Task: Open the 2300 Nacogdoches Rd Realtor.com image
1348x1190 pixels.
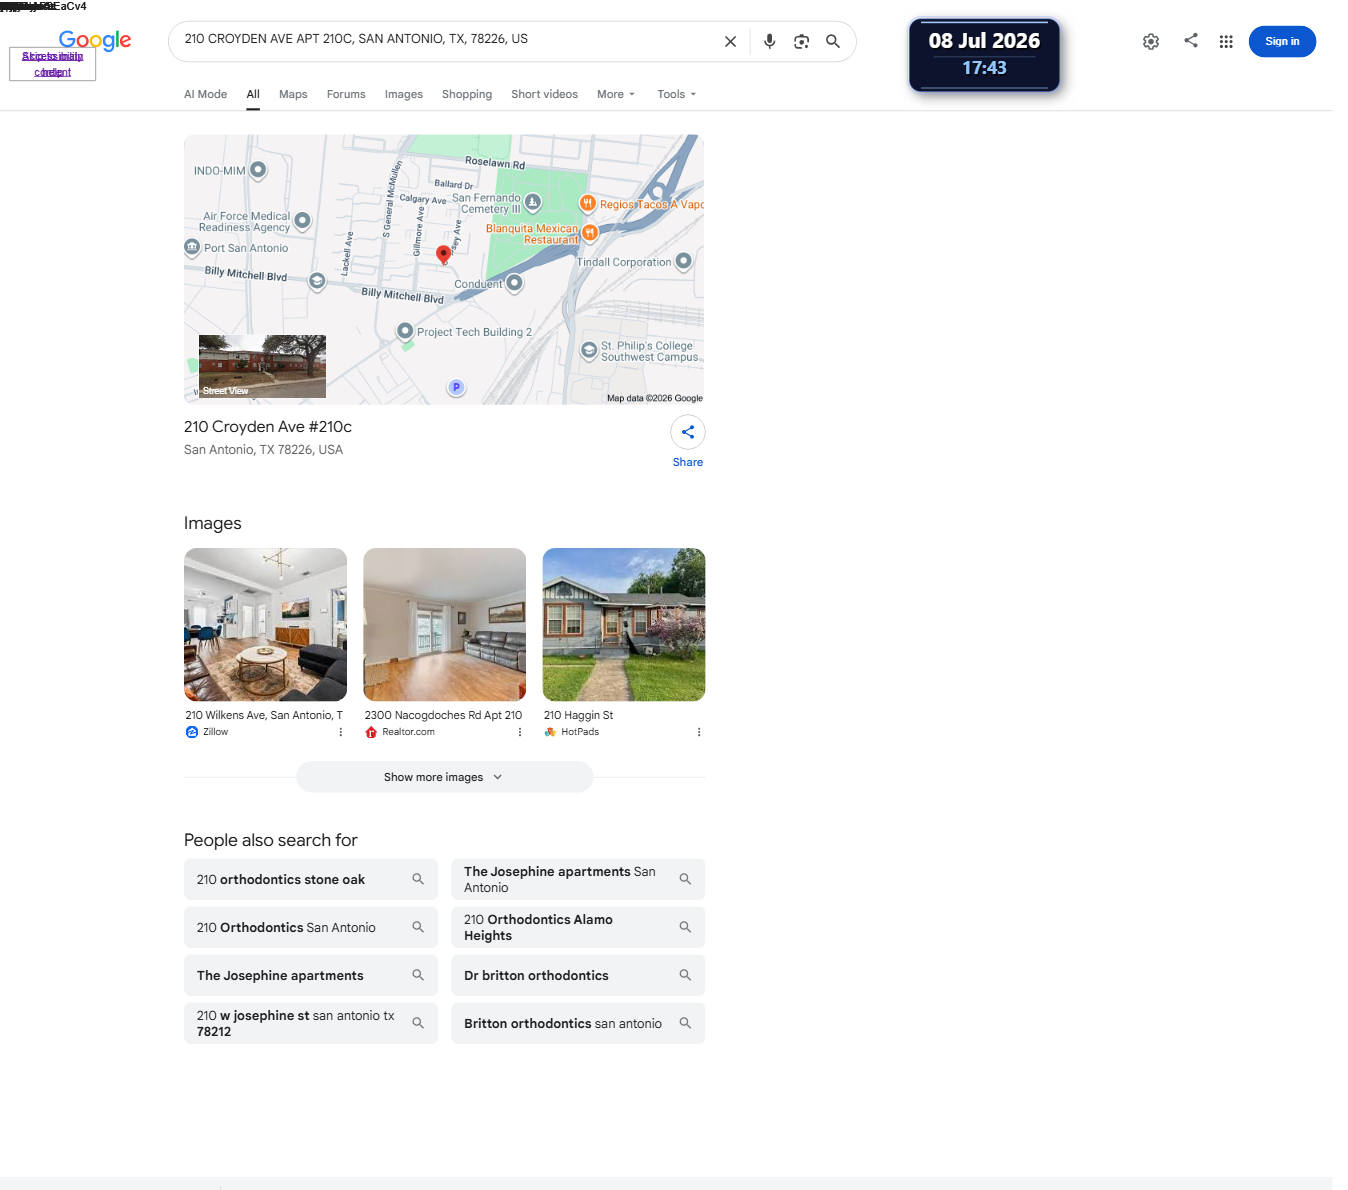Action: [x=444, y=624]
